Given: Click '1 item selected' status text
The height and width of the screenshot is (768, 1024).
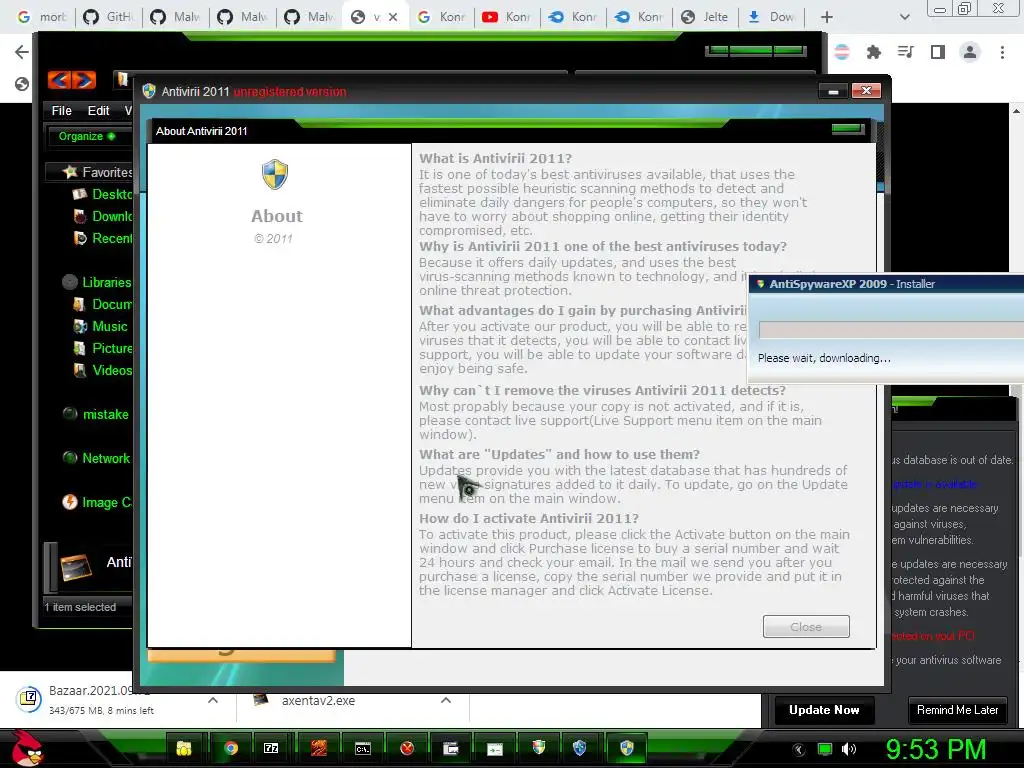Looking at the screenshot, I should click(80, 607).
